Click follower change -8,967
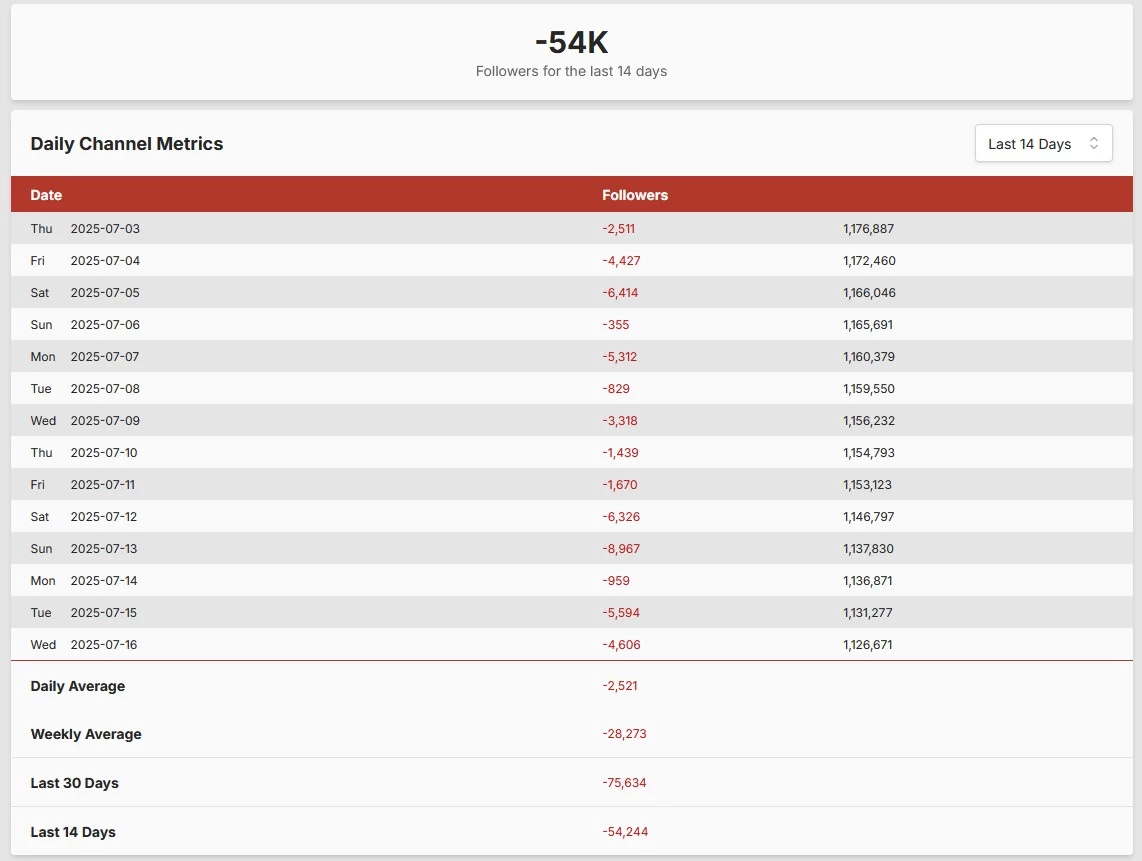This screenshot has height=861, width=1142. point(621,549)
